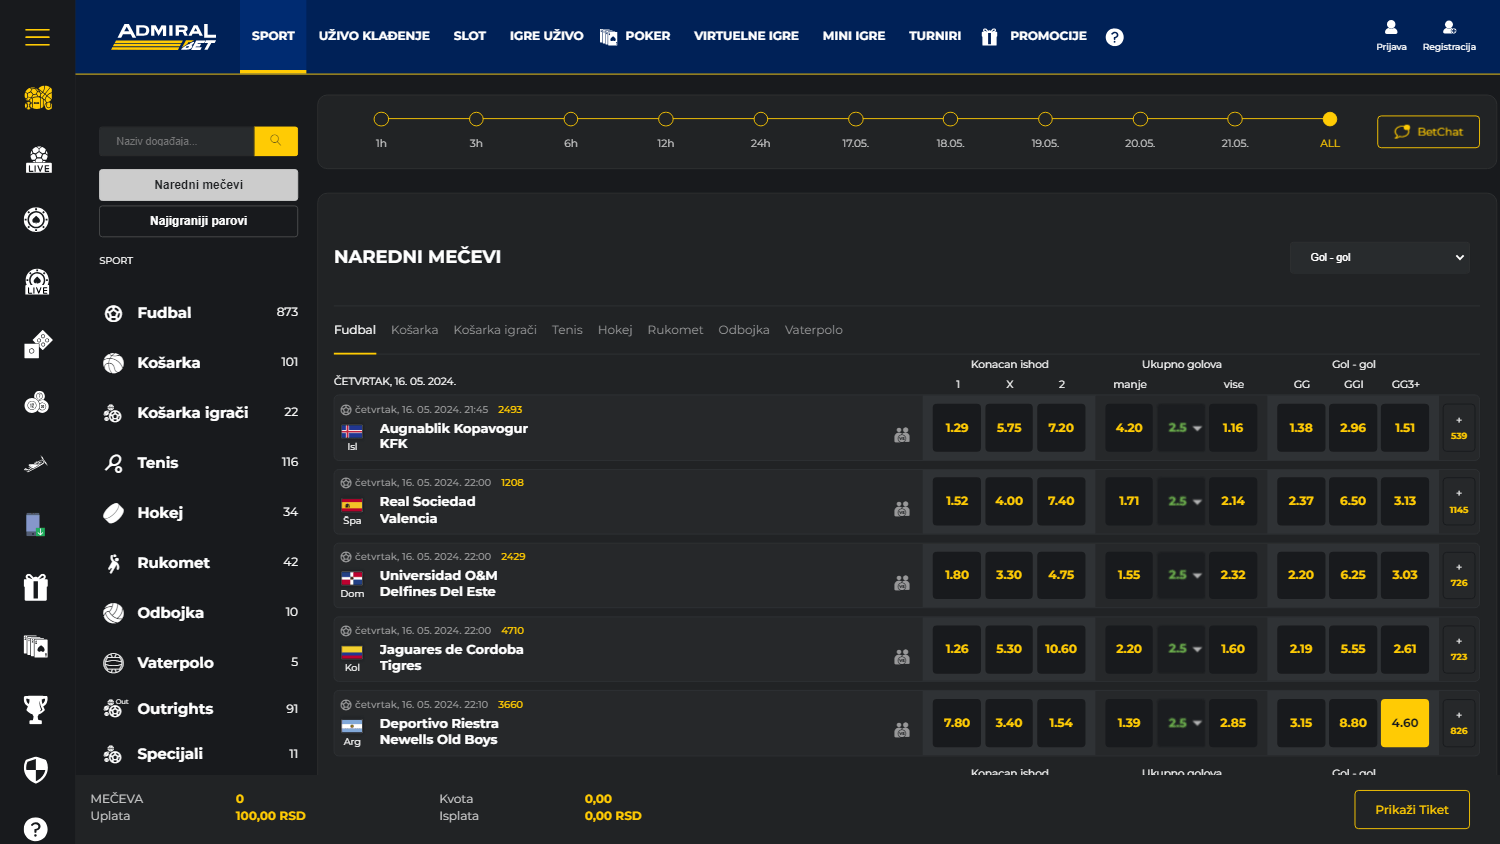The image size is (1500, 844).
Task: Open the lottery balls icon in left rail
Action: [37, 403]
